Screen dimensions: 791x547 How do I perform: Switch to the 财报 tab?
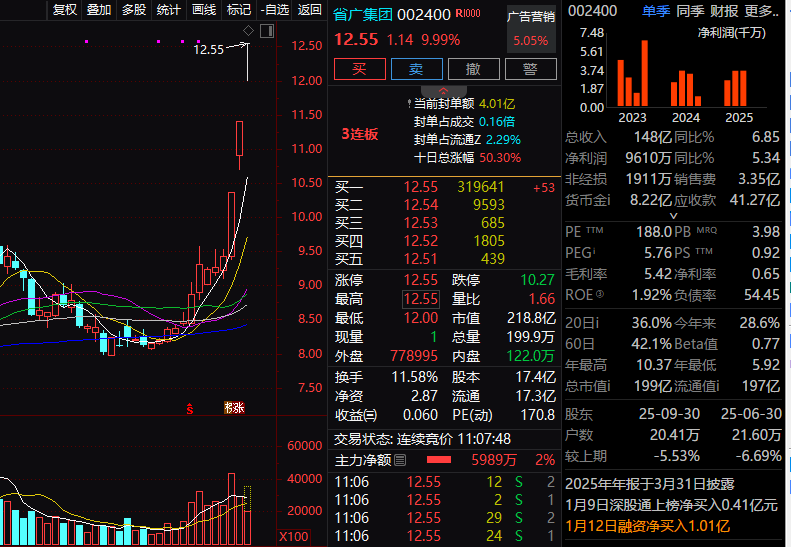[724, 11]
